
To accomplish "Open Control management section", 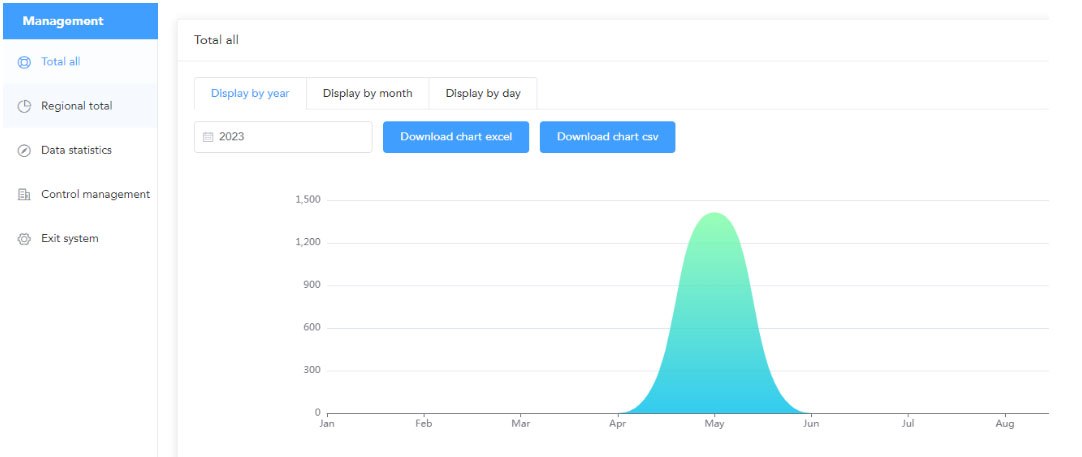I will click(95, 194).
